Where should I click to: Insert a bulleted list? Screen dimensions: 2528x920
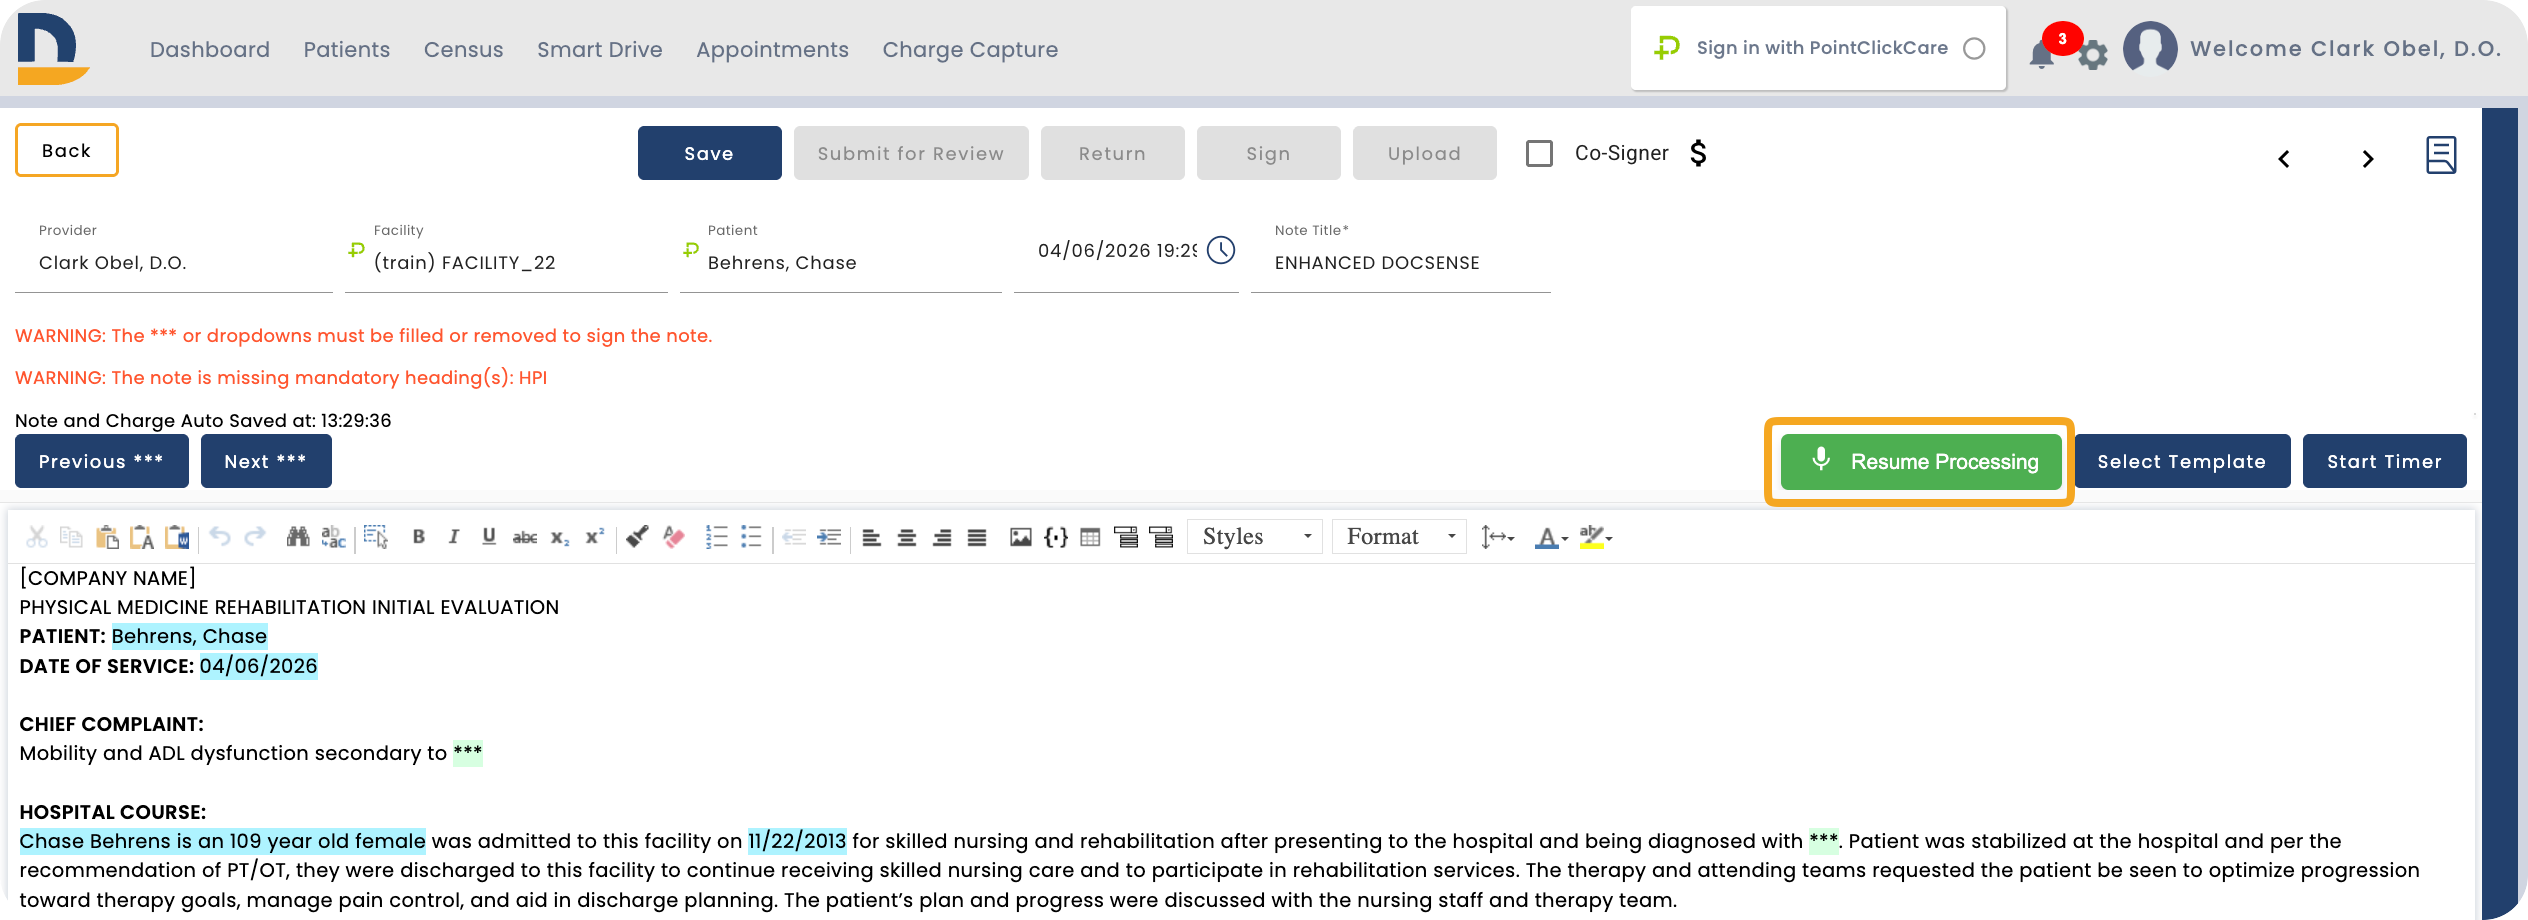[751, 537]
